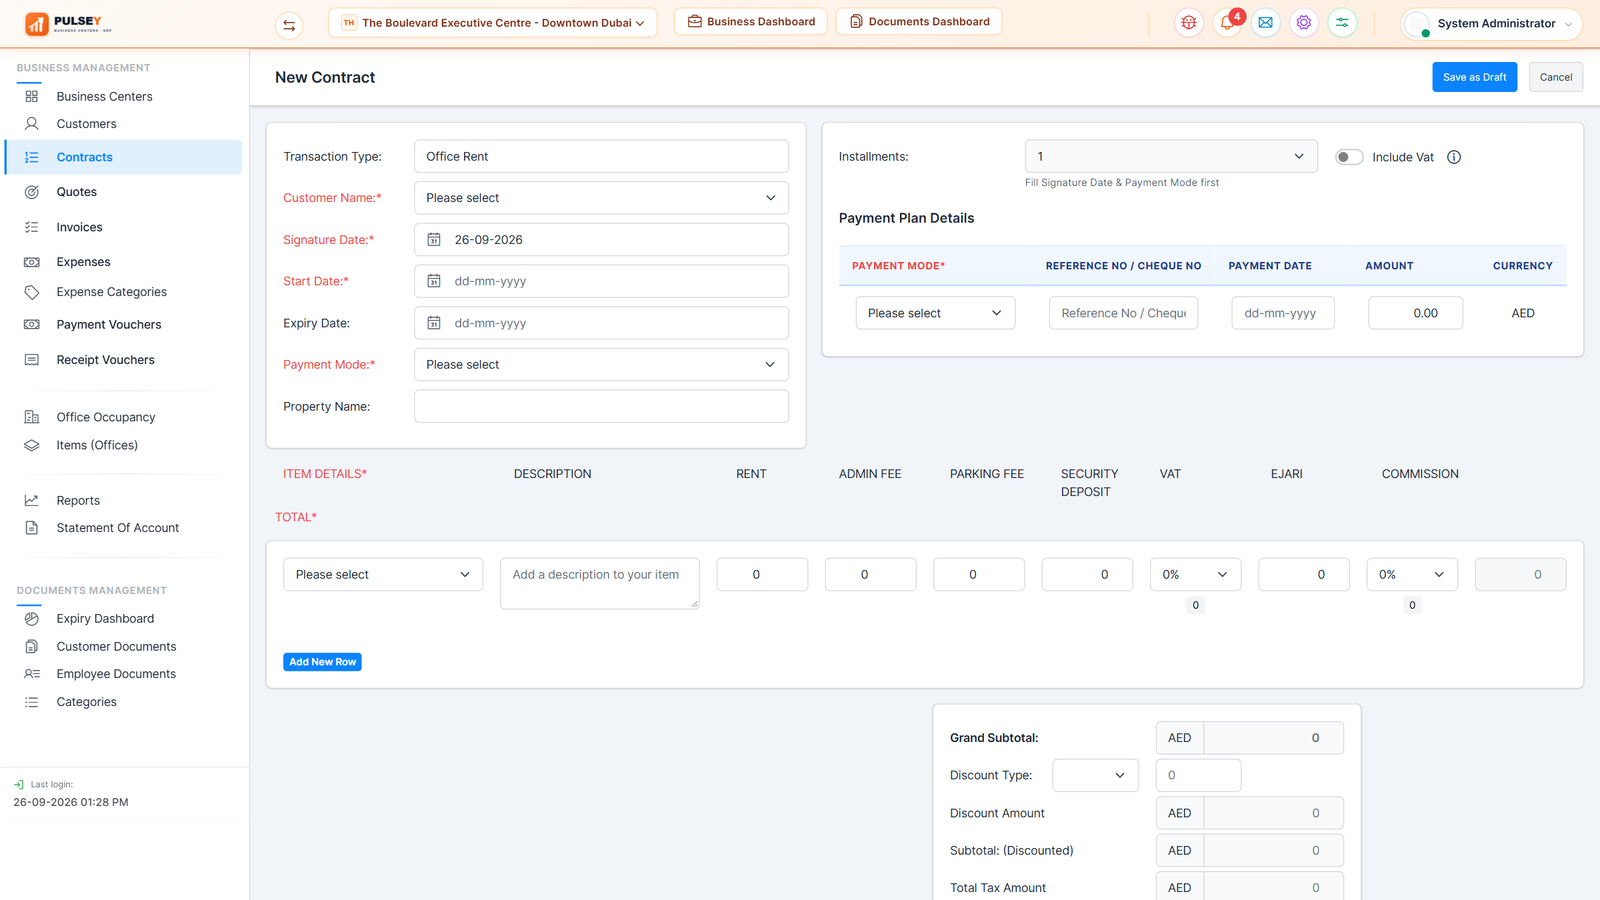Viewport: 1600px width, 900px height.
Task: Open the item details Please select dropdown
Action: click(383, 575)
